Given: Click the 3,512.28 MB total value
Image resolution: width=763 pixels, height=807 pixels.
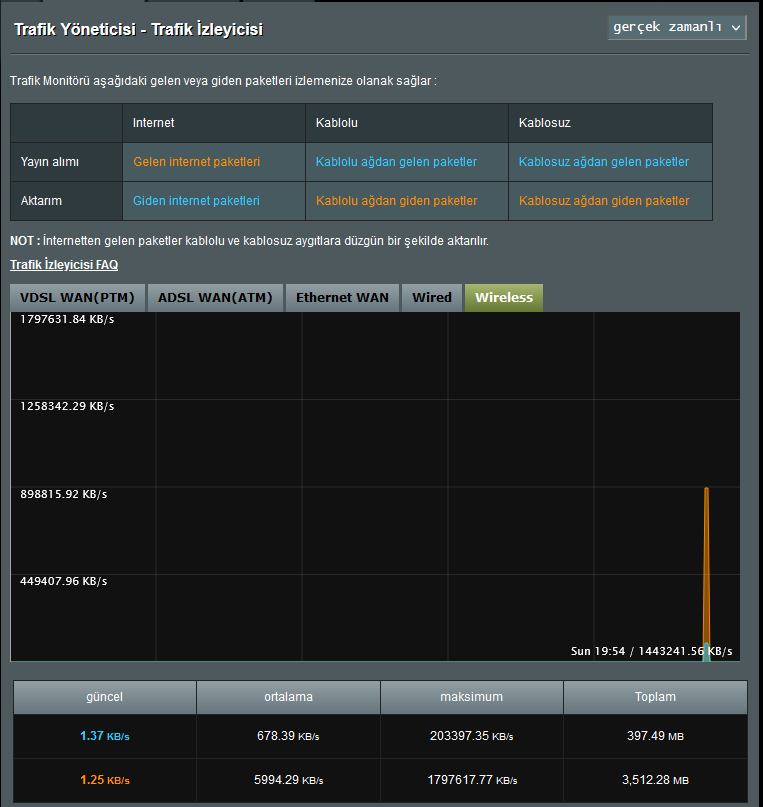Looking at the screenshot, I should click(655, 780).
